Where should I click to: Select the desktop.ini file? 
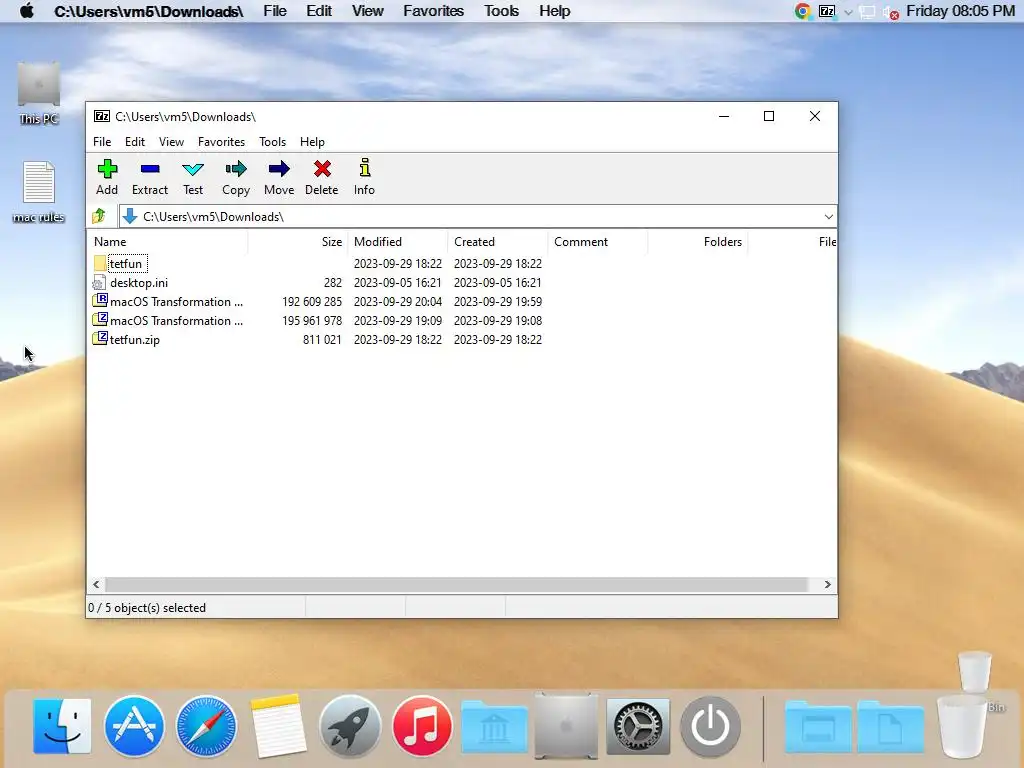(138, 283)
